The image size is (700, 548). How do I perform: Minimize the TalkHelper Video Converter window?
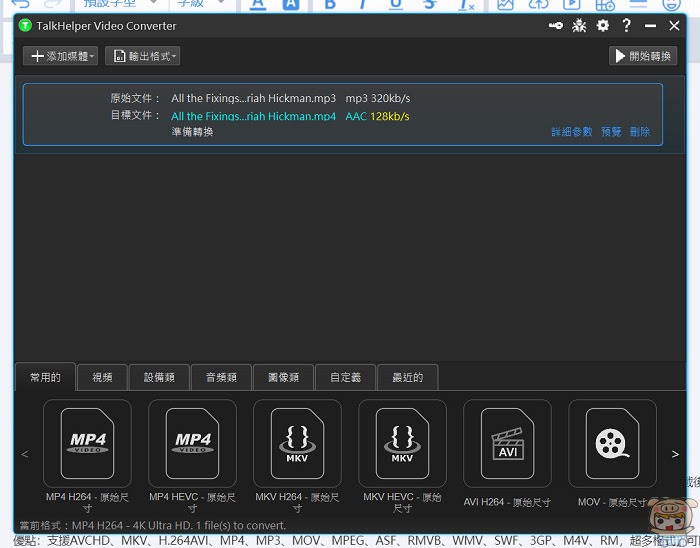(x=650, y=26)
